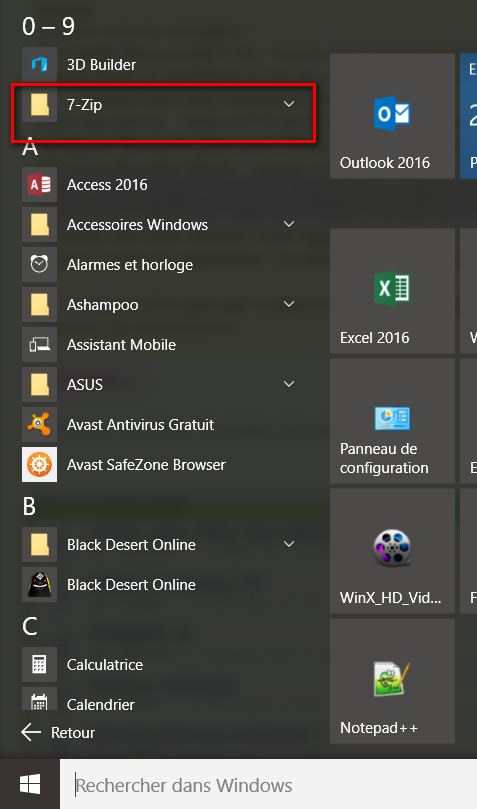
Task: Open the Notepad++ tile
Action: (x=392, y=681)
